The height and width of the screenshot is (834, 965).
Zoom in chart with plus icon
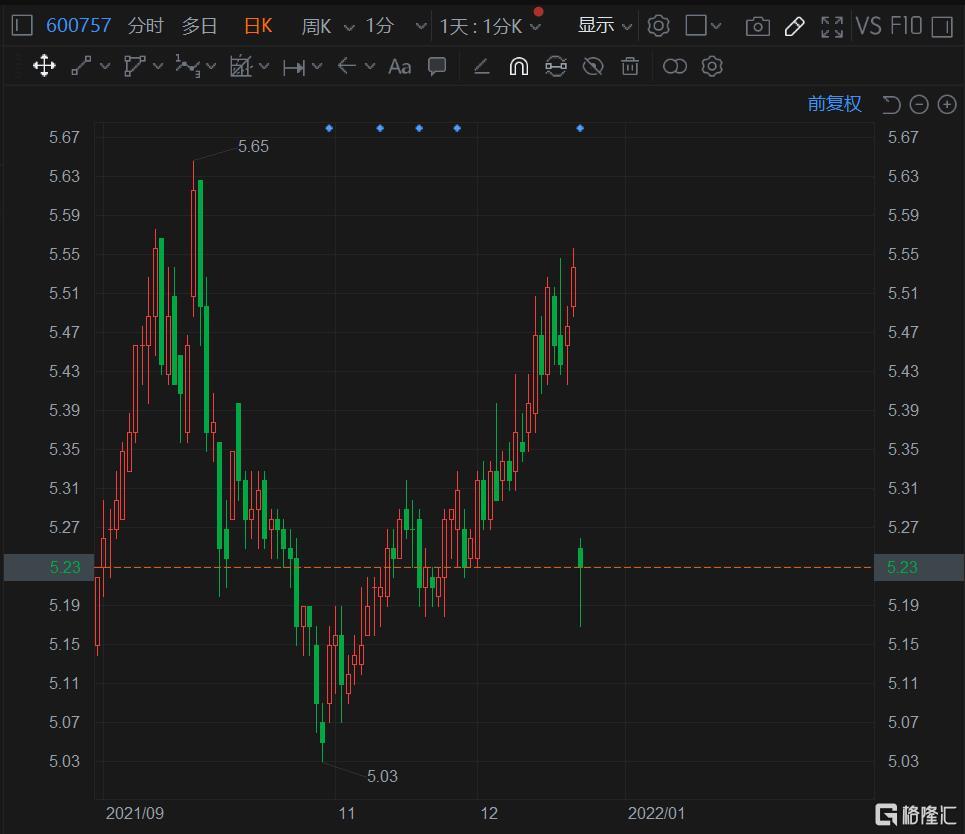click(x=947, y=105)
